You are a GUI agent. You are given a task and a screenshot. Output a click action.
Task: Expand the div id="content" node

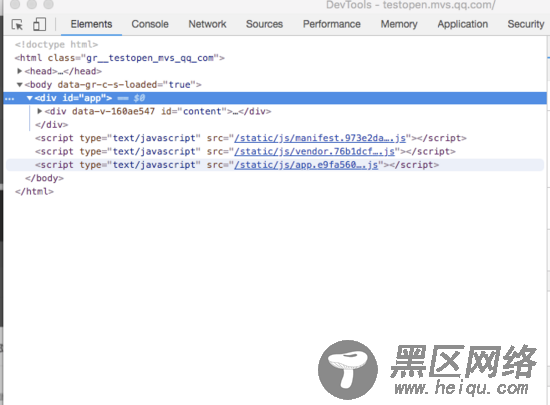tap(40, 111)
